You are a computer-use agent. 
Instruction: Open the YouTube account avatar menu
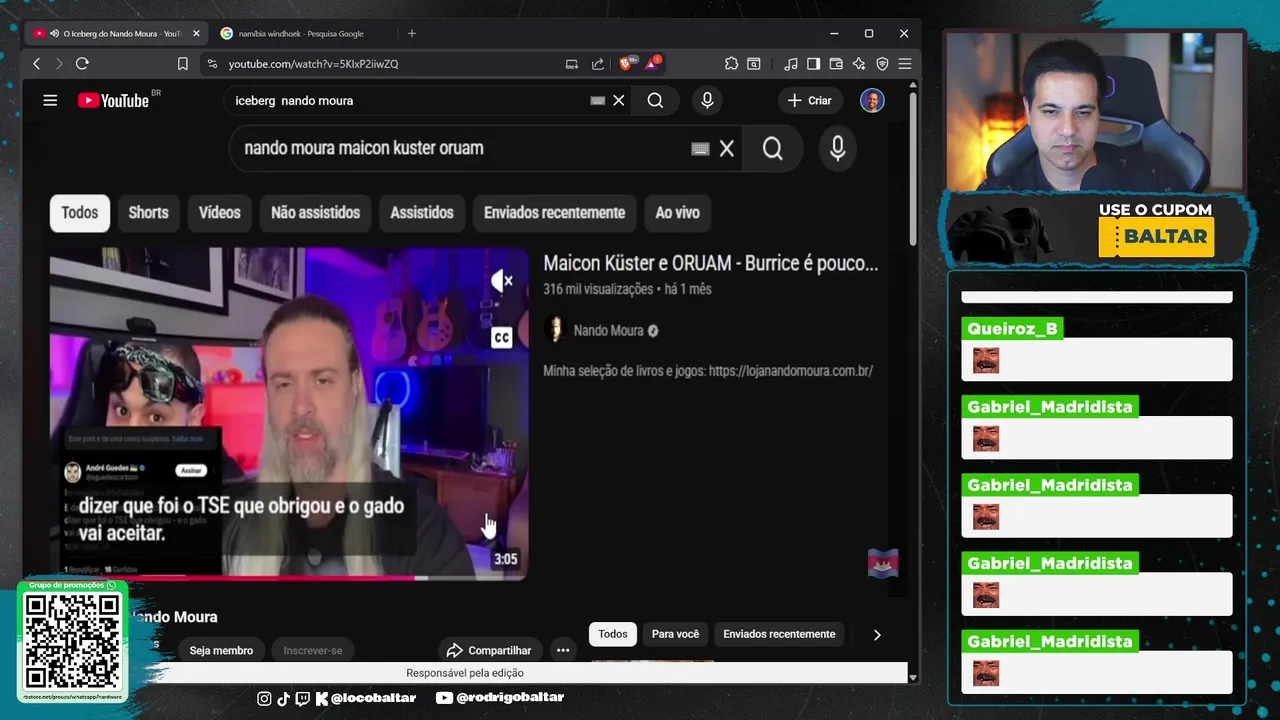[x=872, y=100]
